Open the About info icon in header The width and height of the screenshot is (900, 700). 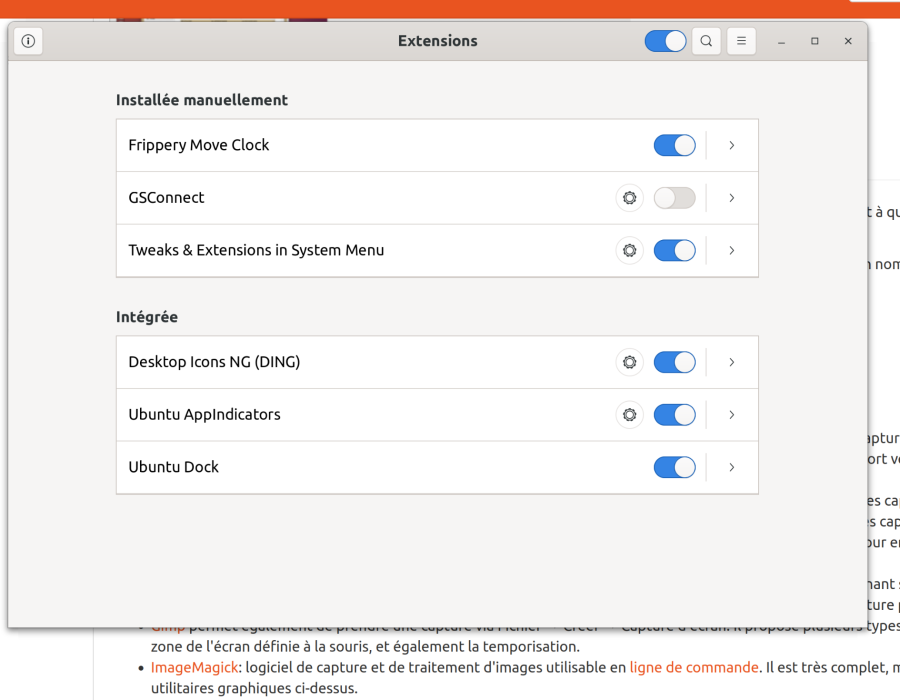[x=28, y=41]
